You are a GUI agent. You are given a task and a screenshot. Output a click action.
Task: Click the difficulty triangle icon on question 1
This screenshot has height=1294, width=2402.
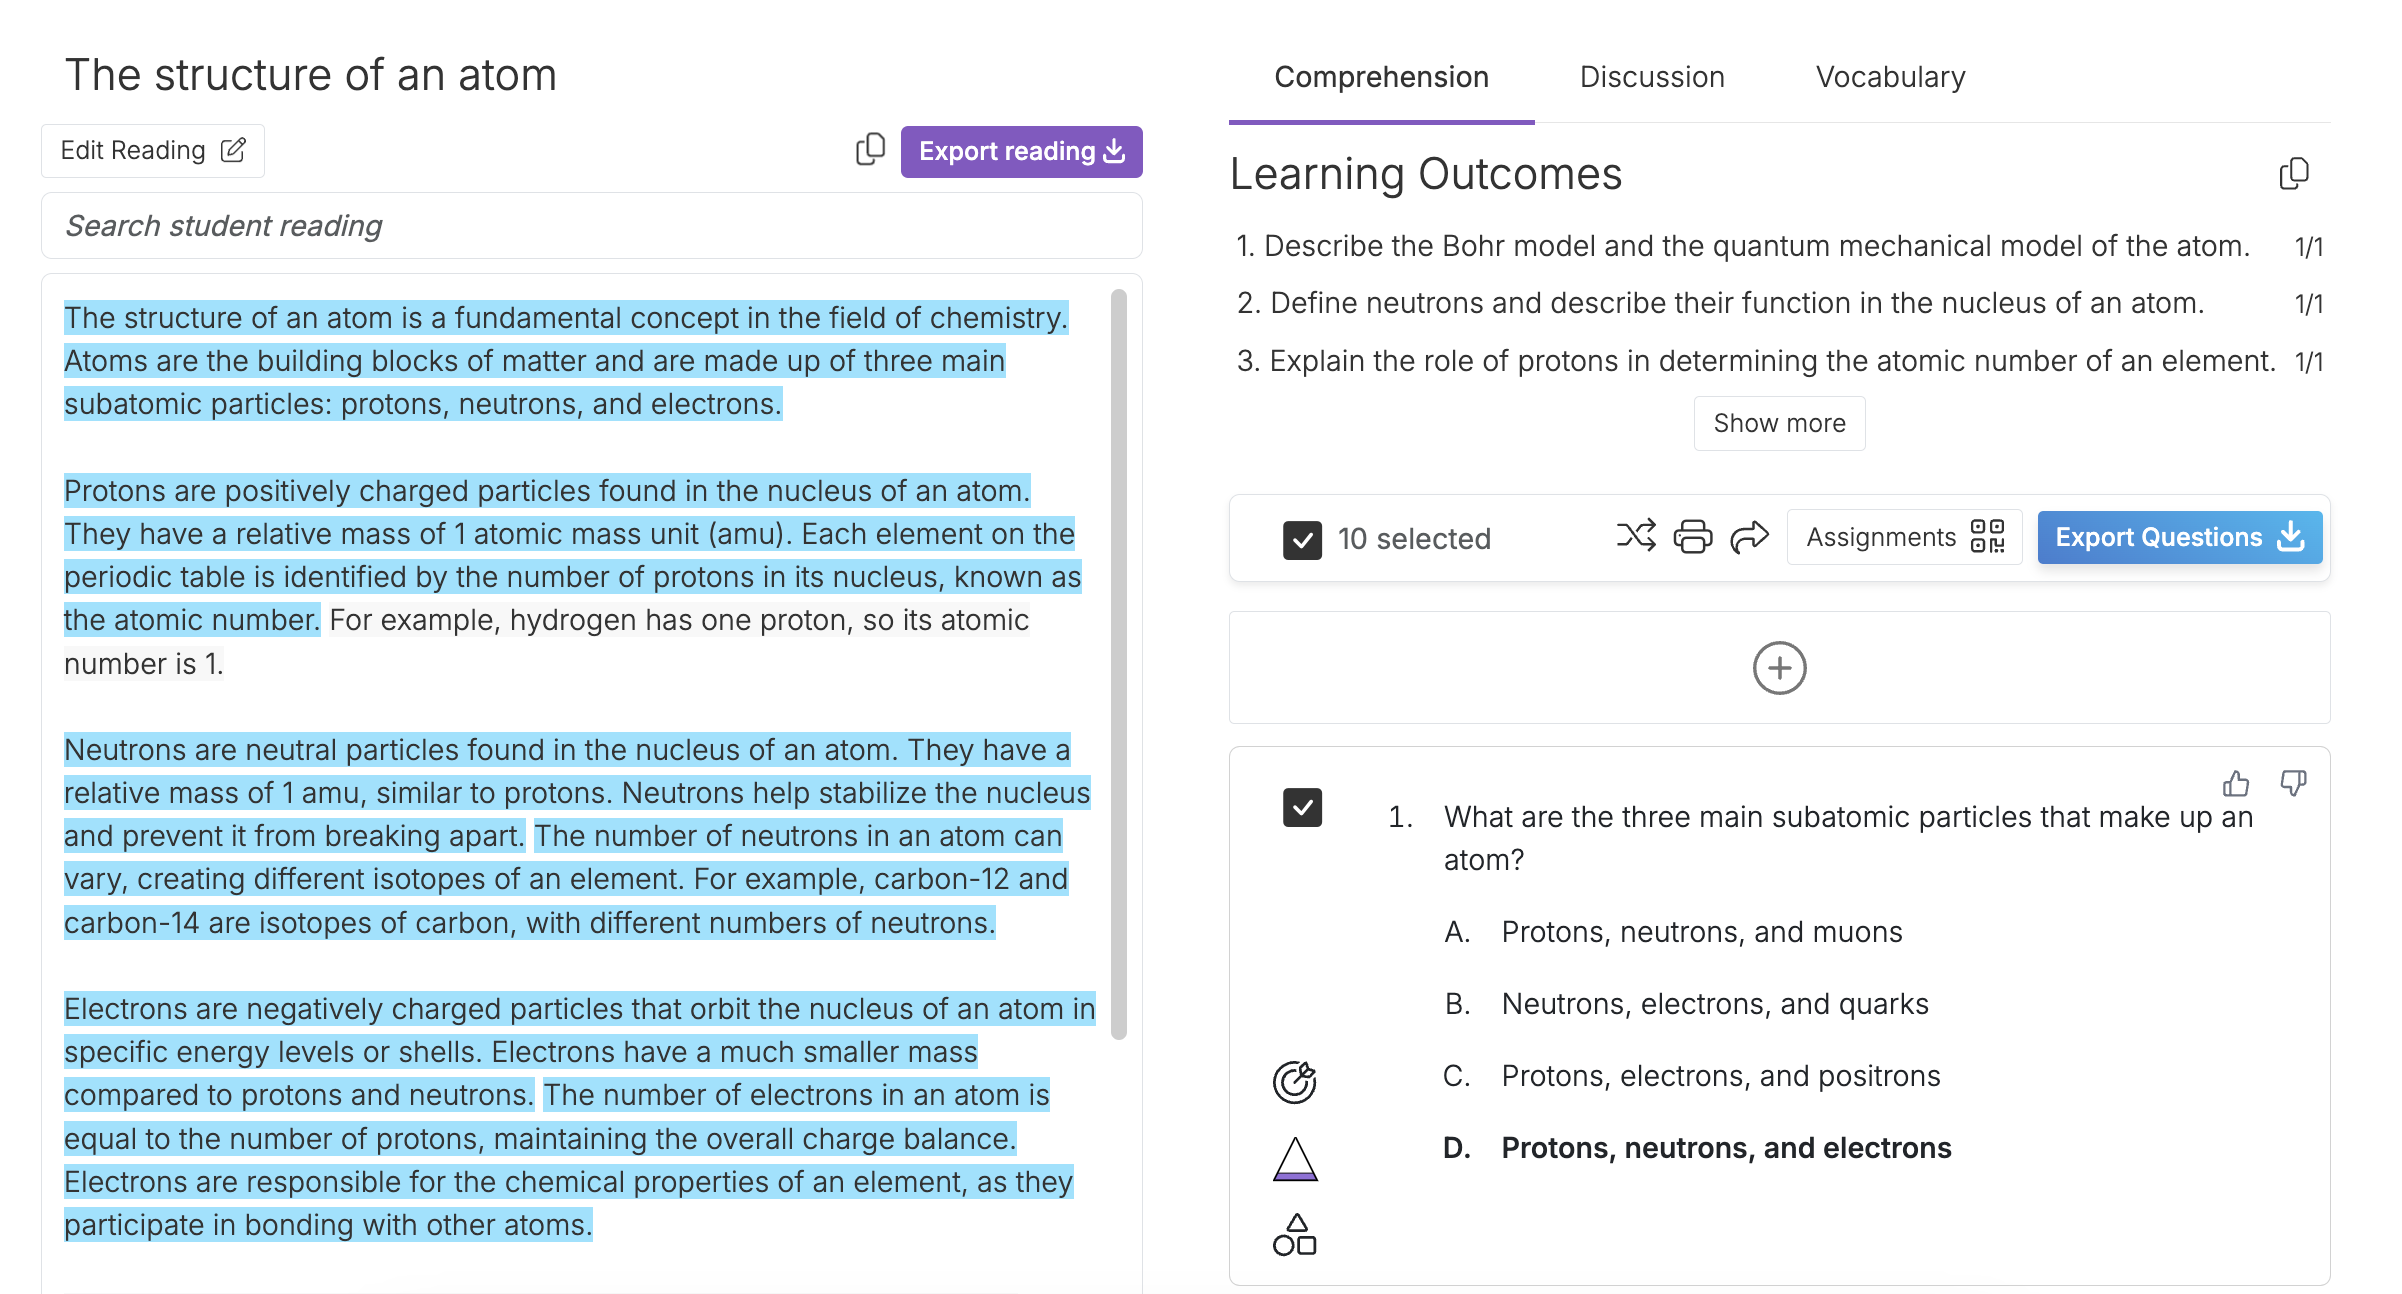(x=1294, y=1158)
